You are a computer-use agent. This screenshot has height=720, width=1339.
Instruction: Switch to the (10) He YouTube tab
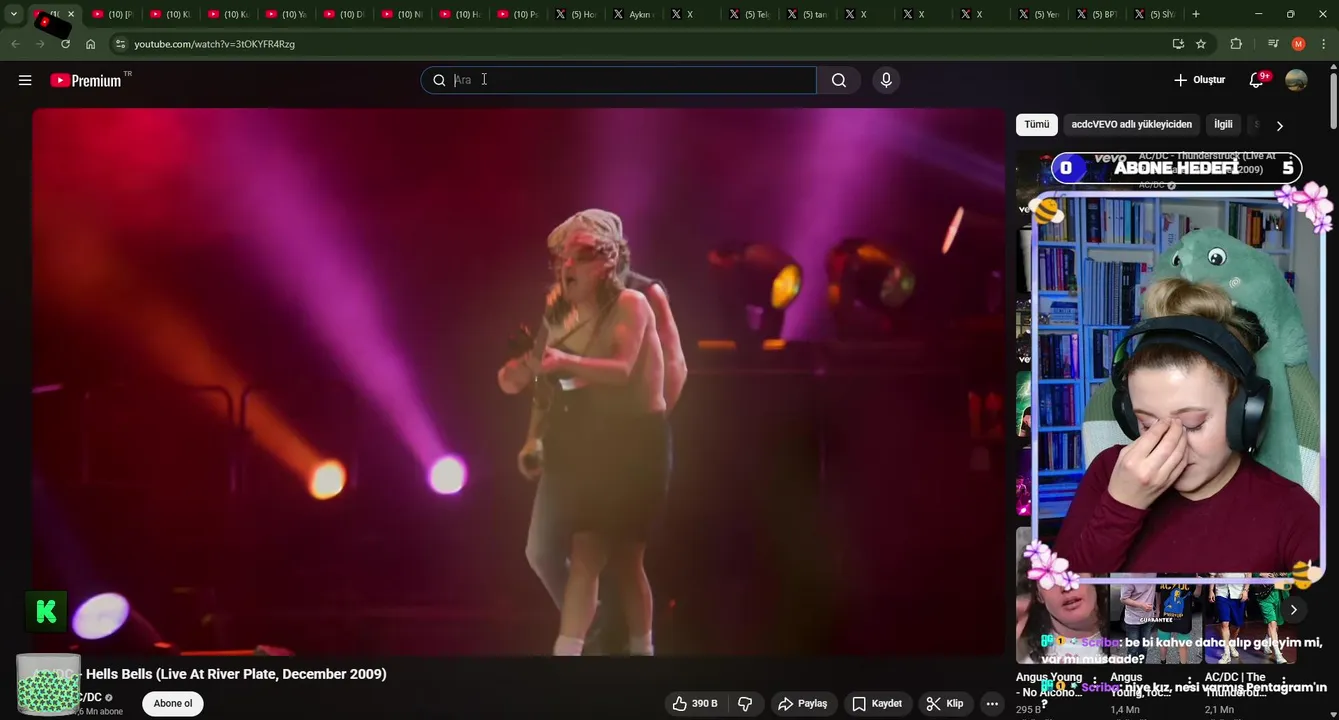tap(460, 14)
